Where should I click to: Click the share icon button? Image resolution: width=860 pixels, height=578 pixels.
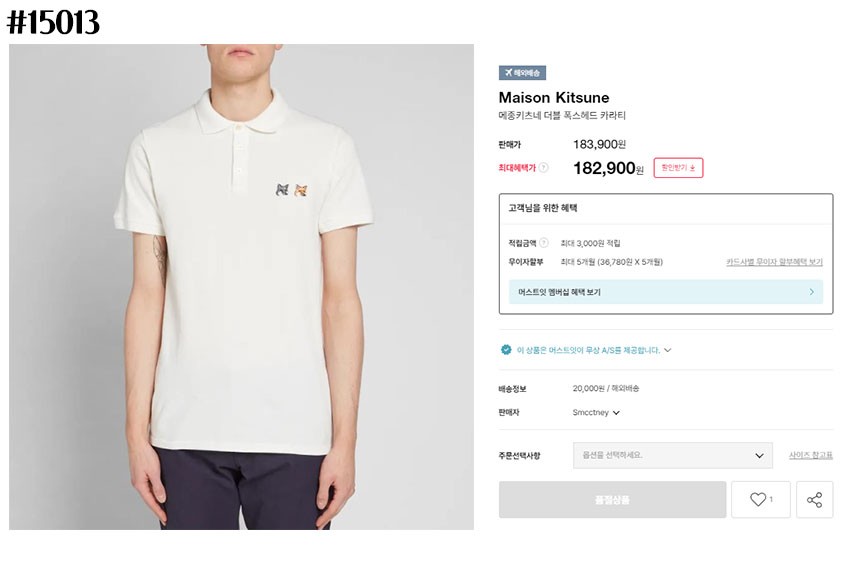click(814, 499)
